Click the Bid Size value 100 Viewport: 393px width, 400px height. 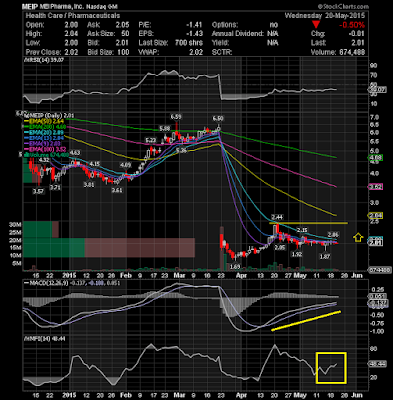tap(123, 52)
